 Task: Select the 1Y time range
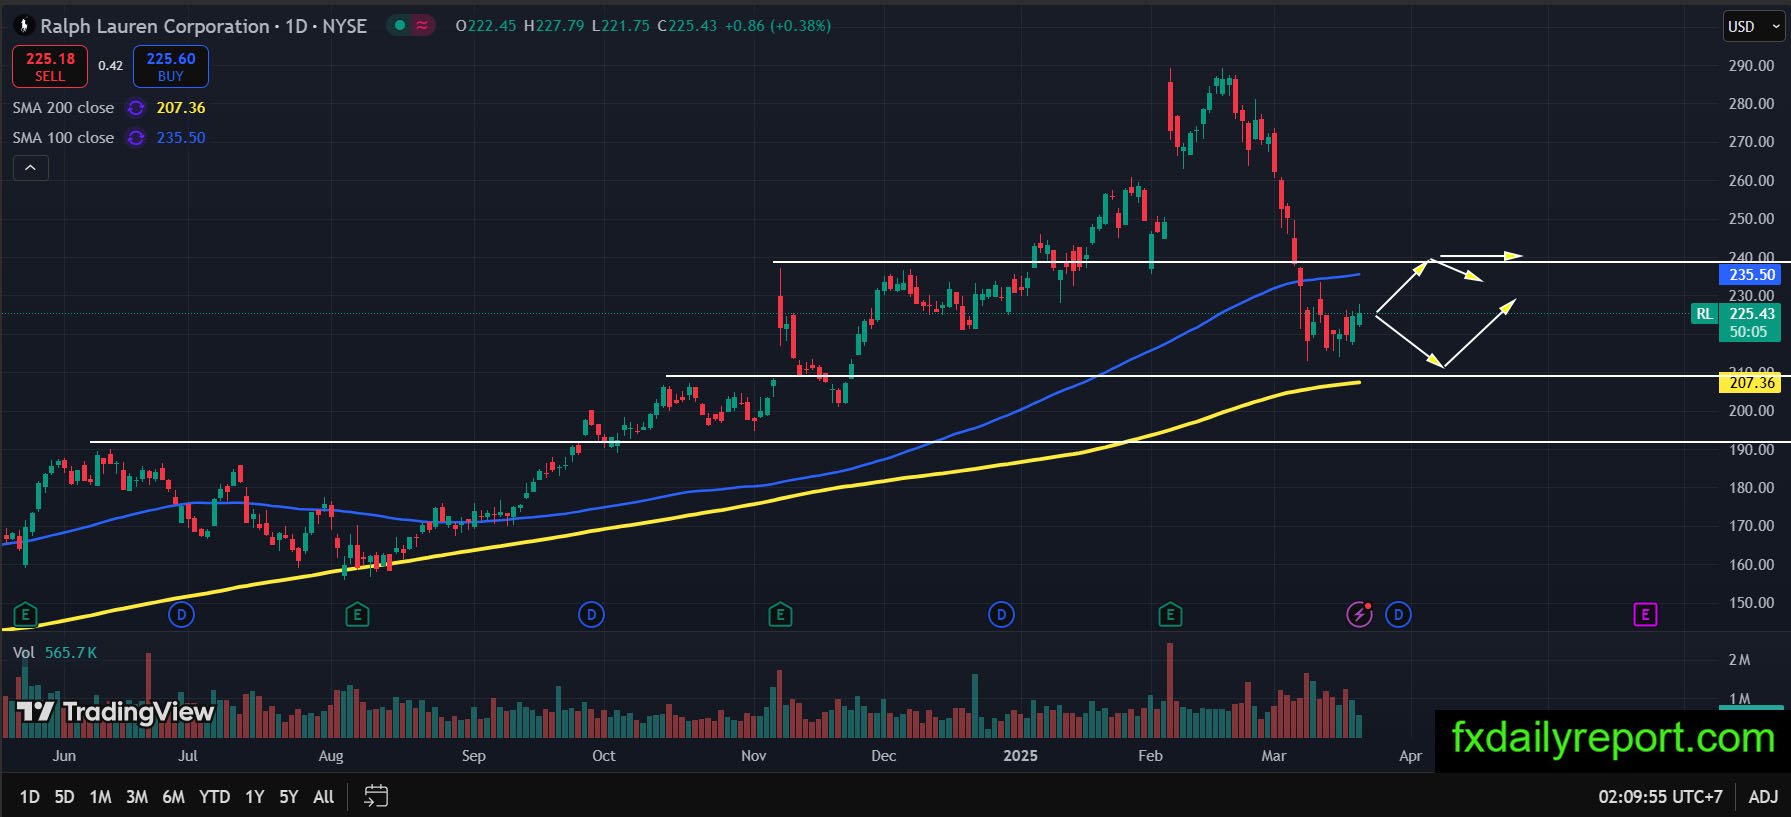(255, 797)
